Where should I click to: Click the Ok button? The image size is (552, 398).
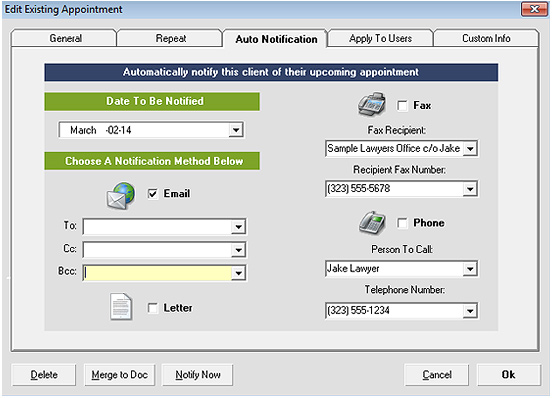point(509,375)
